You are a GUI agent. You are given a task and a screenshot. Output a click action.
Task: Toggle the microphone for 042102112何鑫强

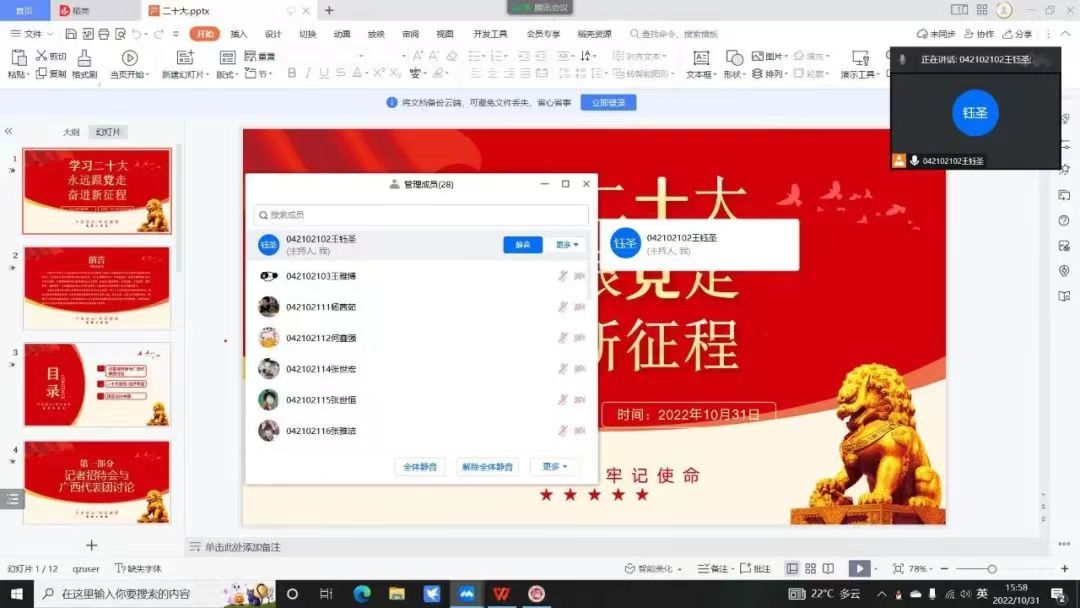click(x=563, y=338)
